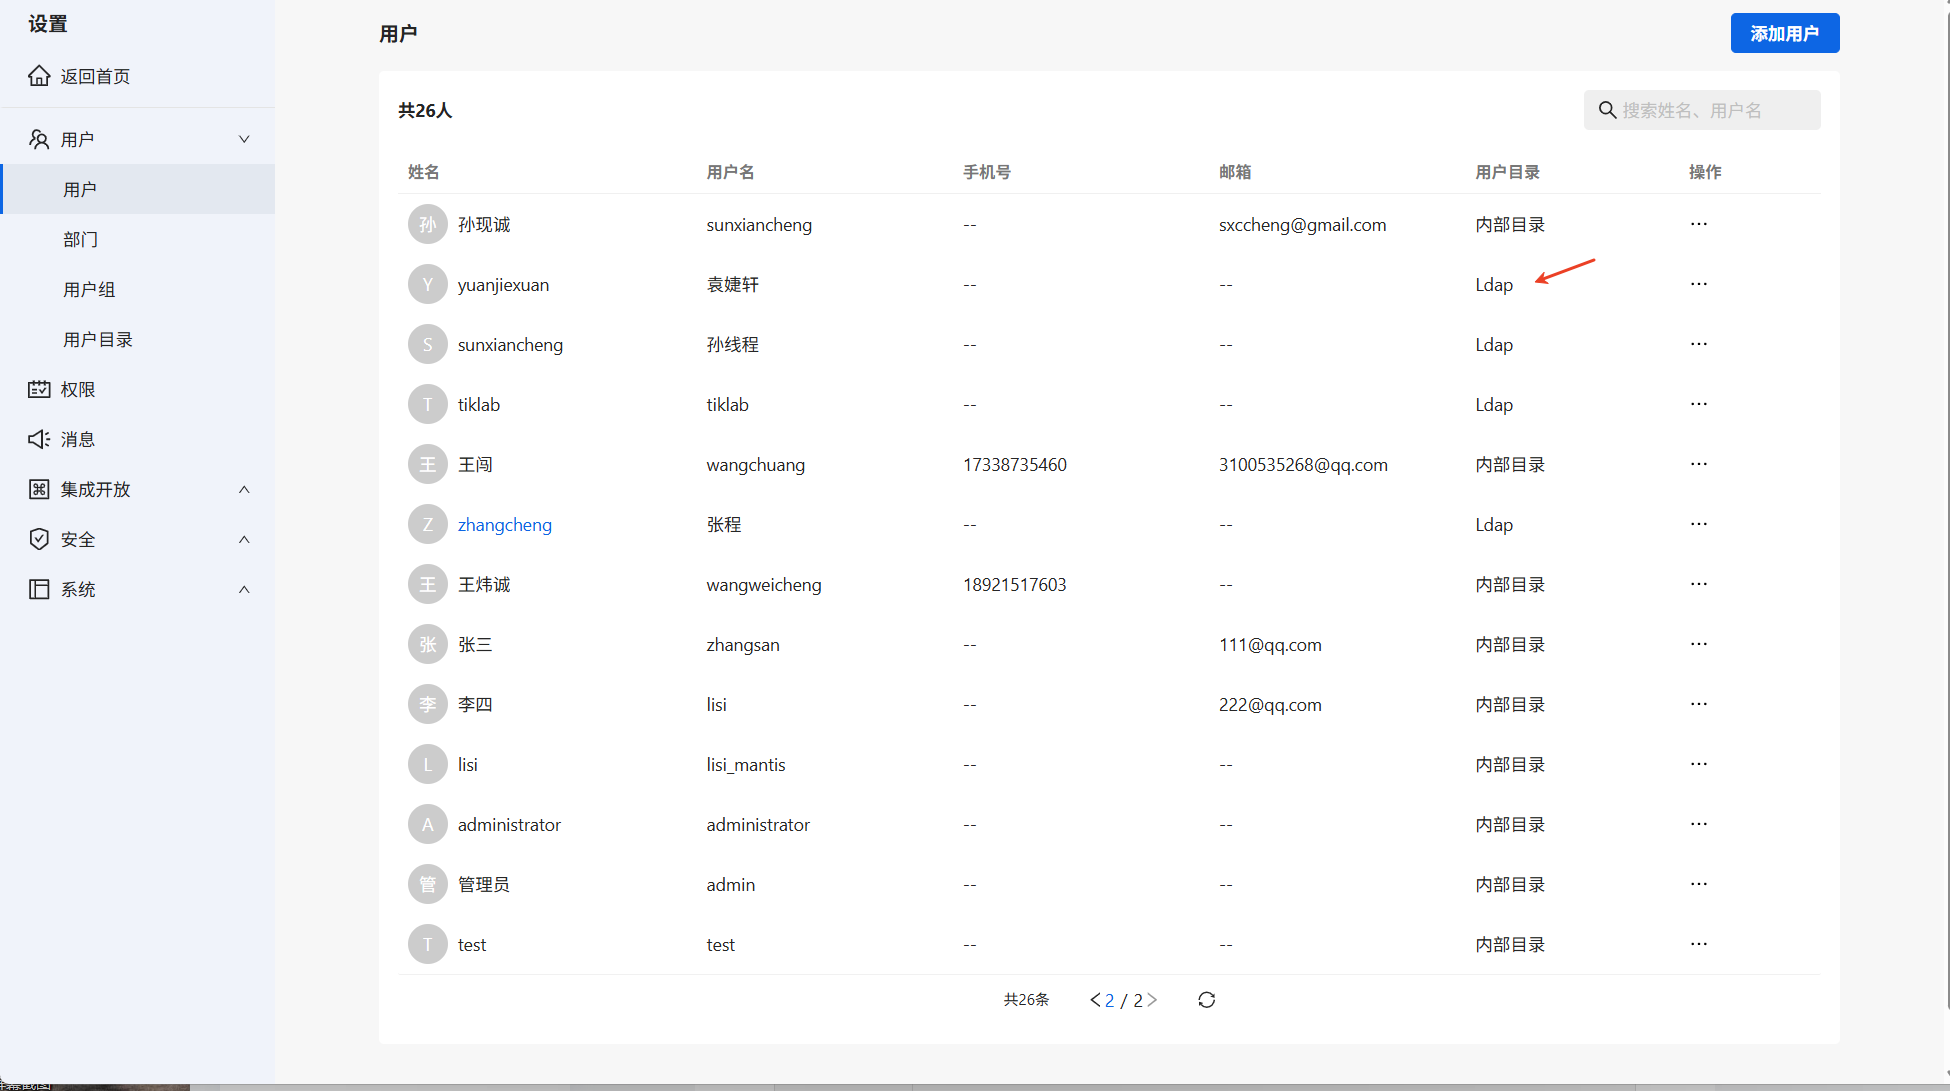Click the 集成开放 integration icon
The height and width of the screenshot is (1091, 1950).
[x=39, y=489]
